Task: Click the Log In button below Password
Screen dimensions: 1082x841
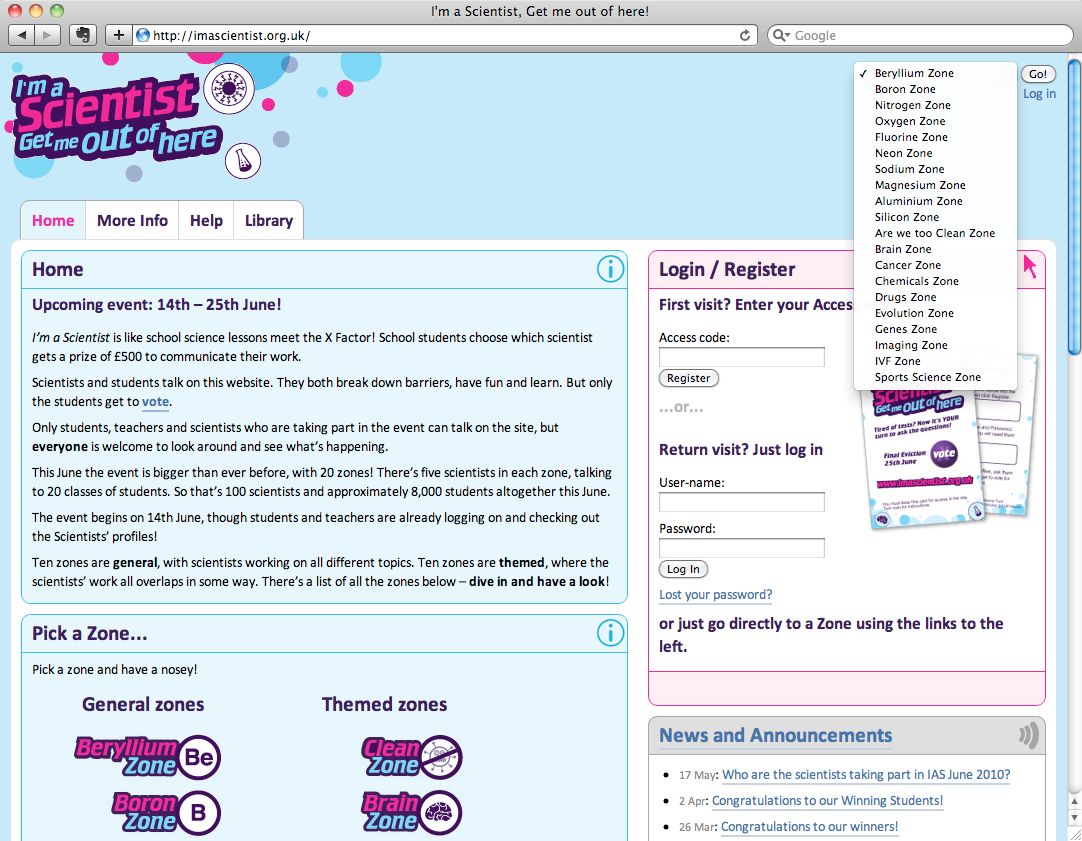Action: pyautogui.click(x=683, y=569)
